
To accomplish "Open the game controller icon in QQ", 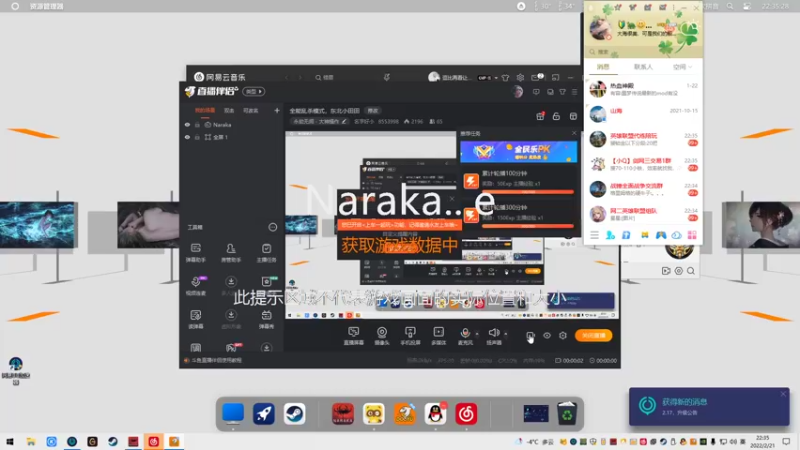I will [x=661, y=235].
